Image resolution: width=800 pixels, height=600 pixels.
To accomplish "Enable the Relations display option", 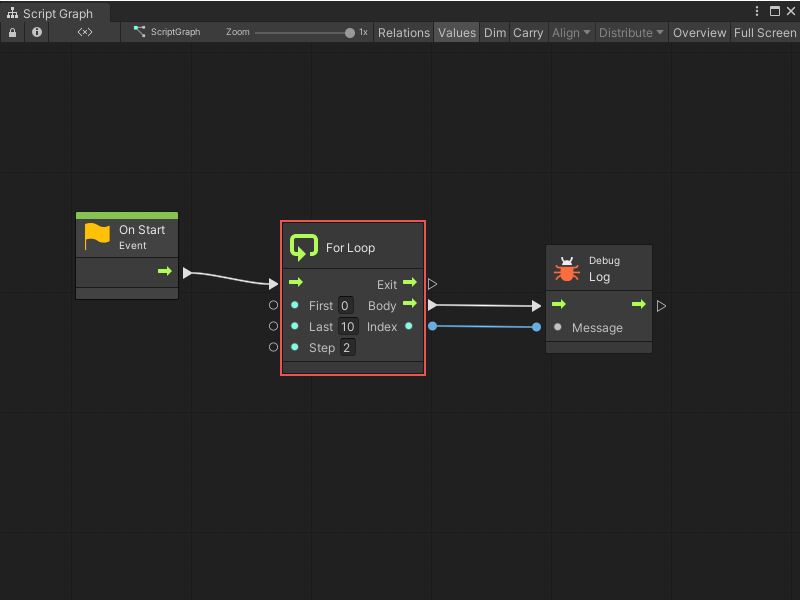I will (x=404, y=32).
